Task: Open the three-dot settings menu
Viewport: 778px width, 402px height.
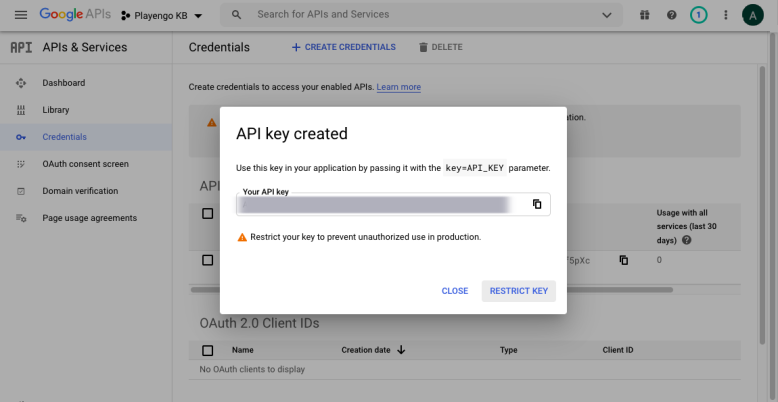Action: point(725,15)
